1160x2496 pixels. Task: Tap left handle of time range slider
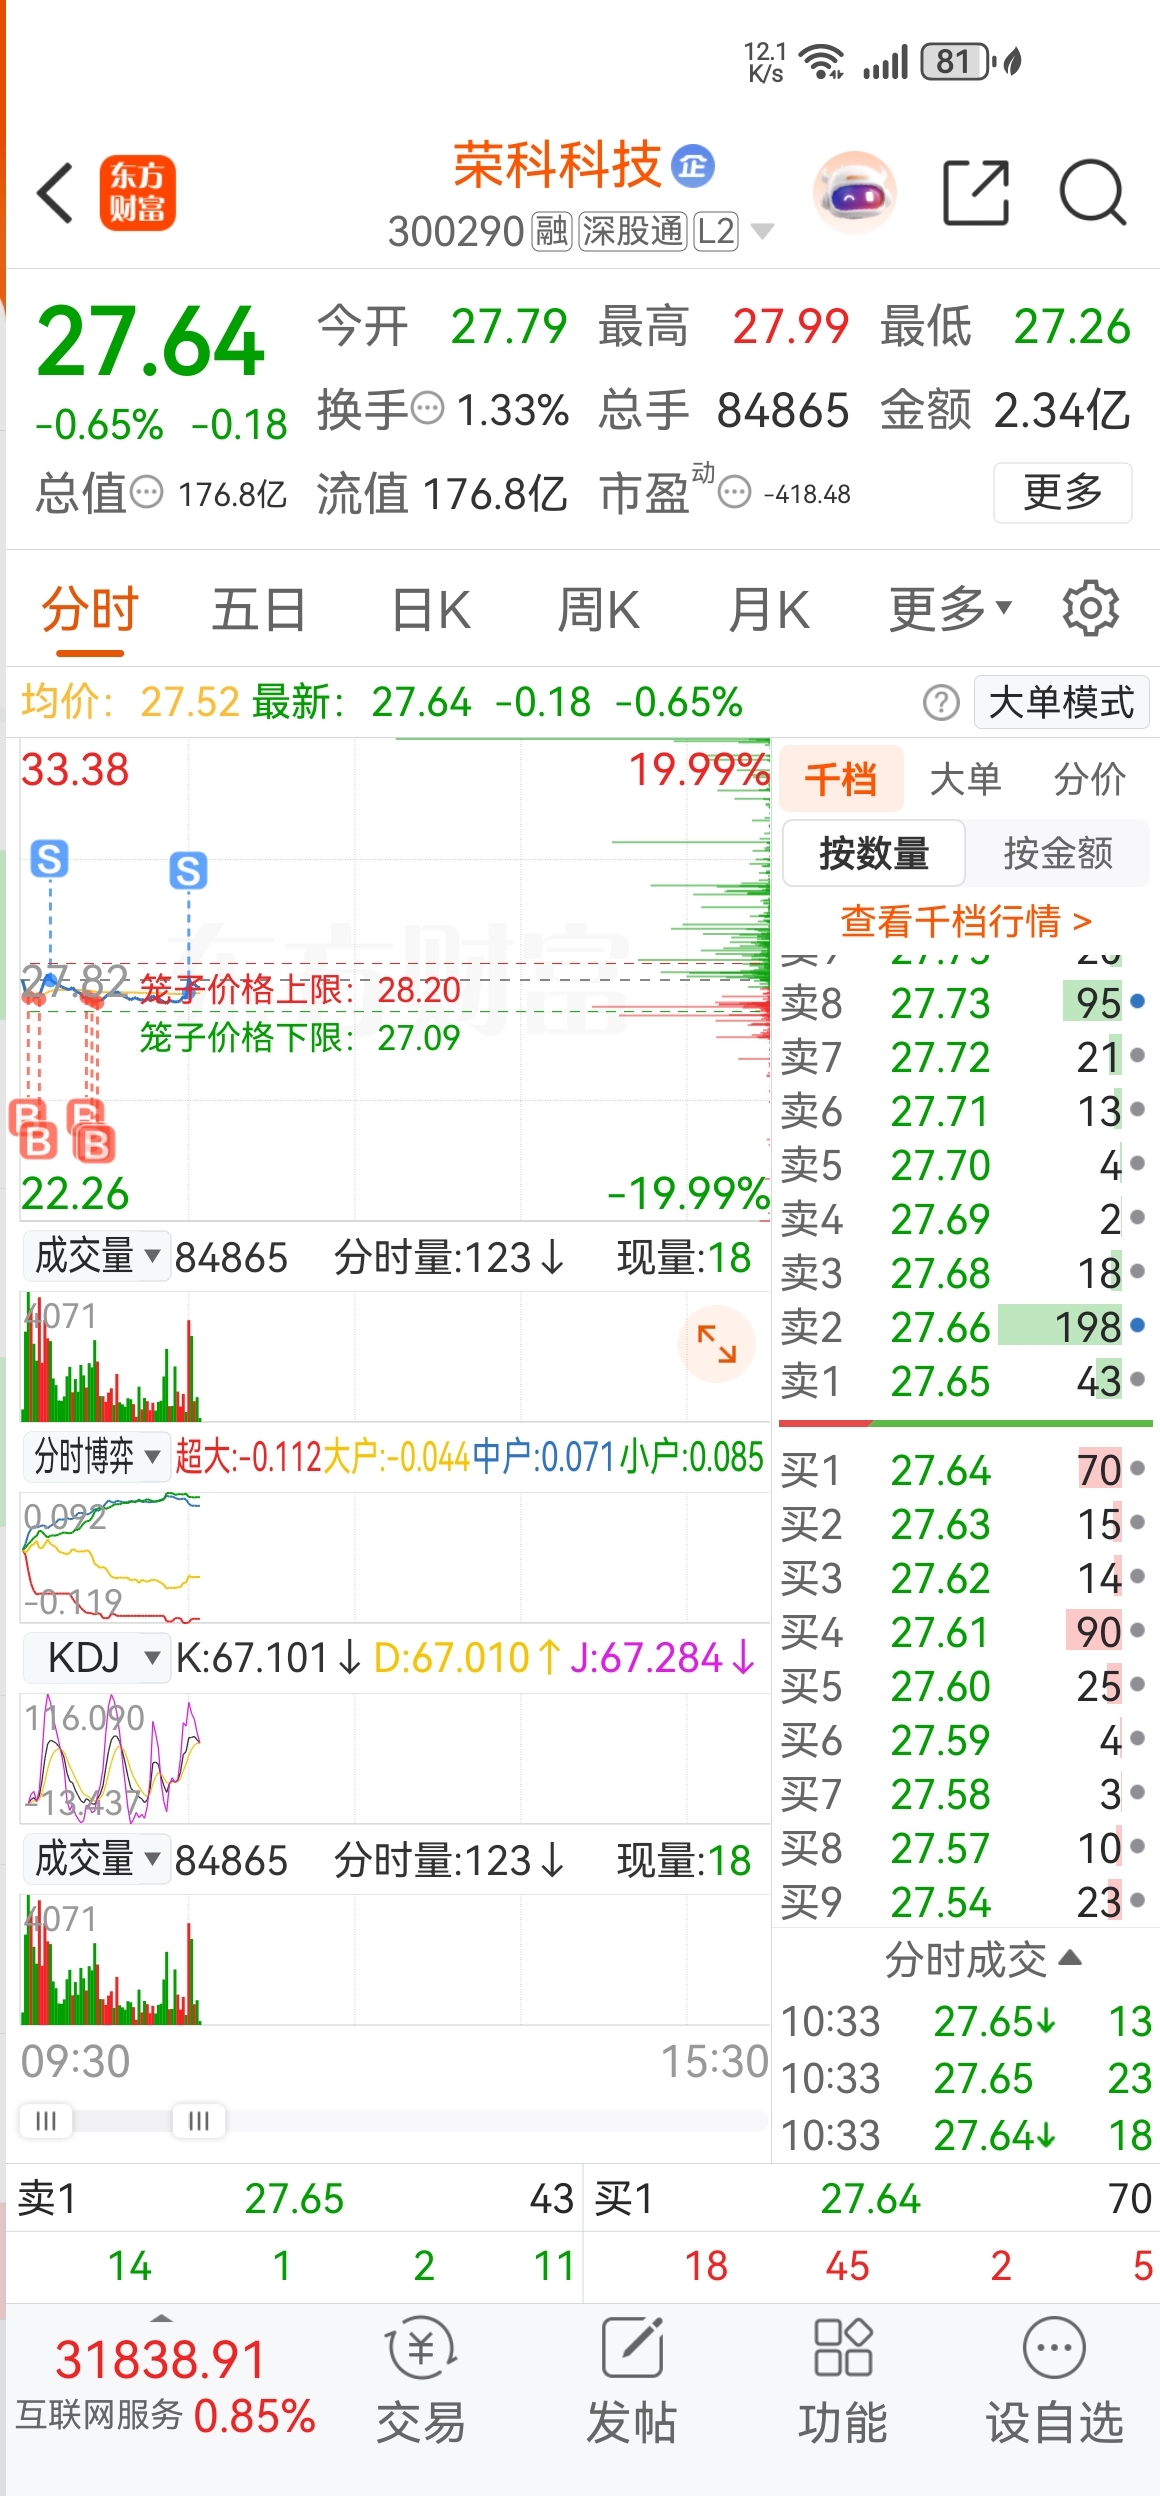[x=46, y=2120]
